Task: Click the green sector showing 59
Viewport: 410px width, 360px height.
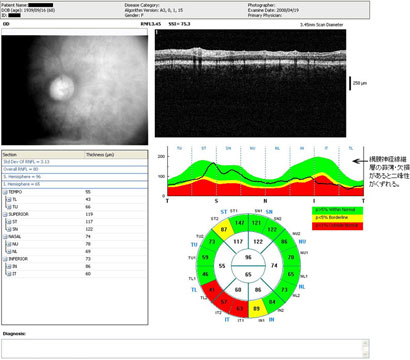Action: [x=205, y=257]
